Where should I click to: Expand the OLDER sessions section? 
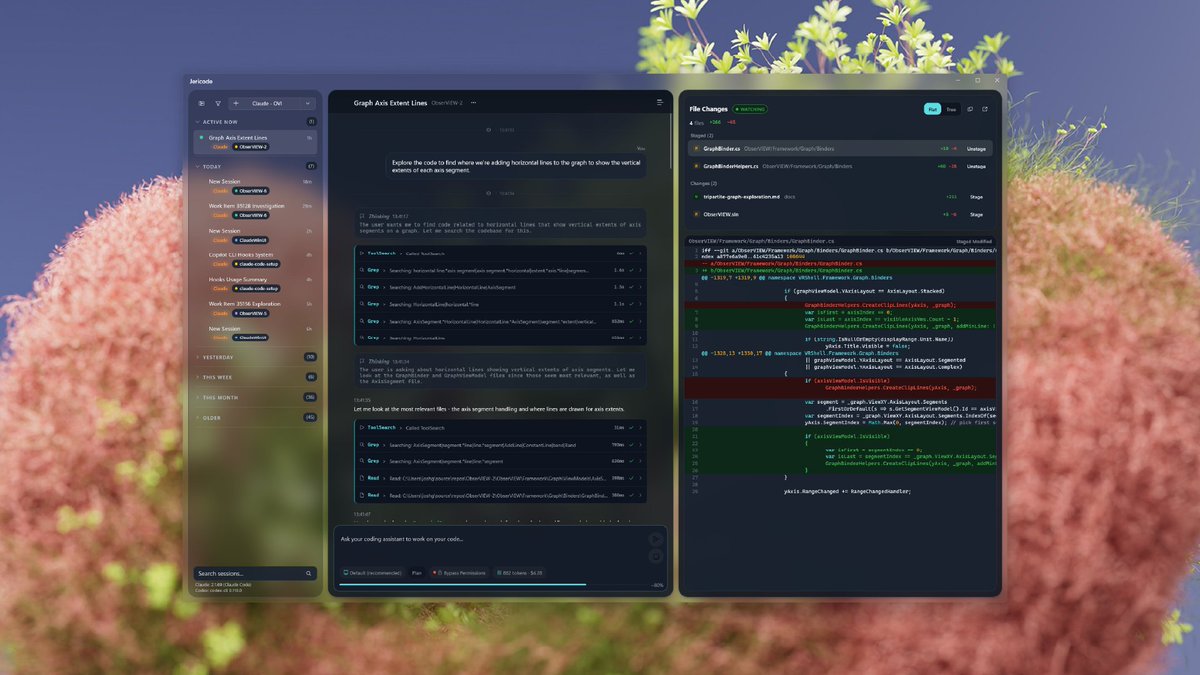click(x=255, y=417)
